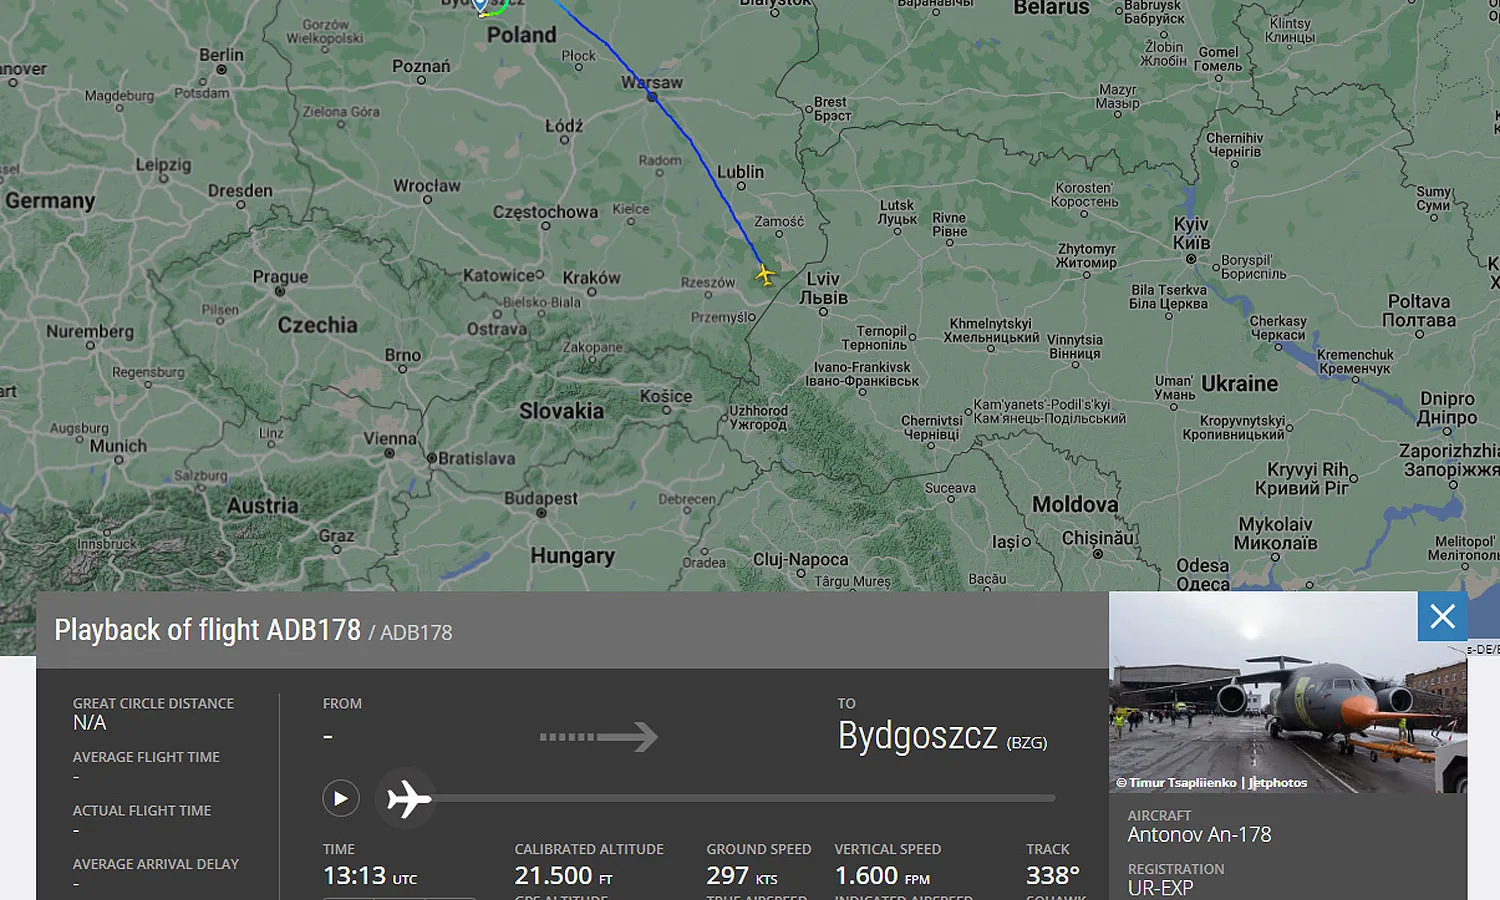
Task: Click the Bydgoszcz (BZG) destination link
Action: click(x=942, y=737)
